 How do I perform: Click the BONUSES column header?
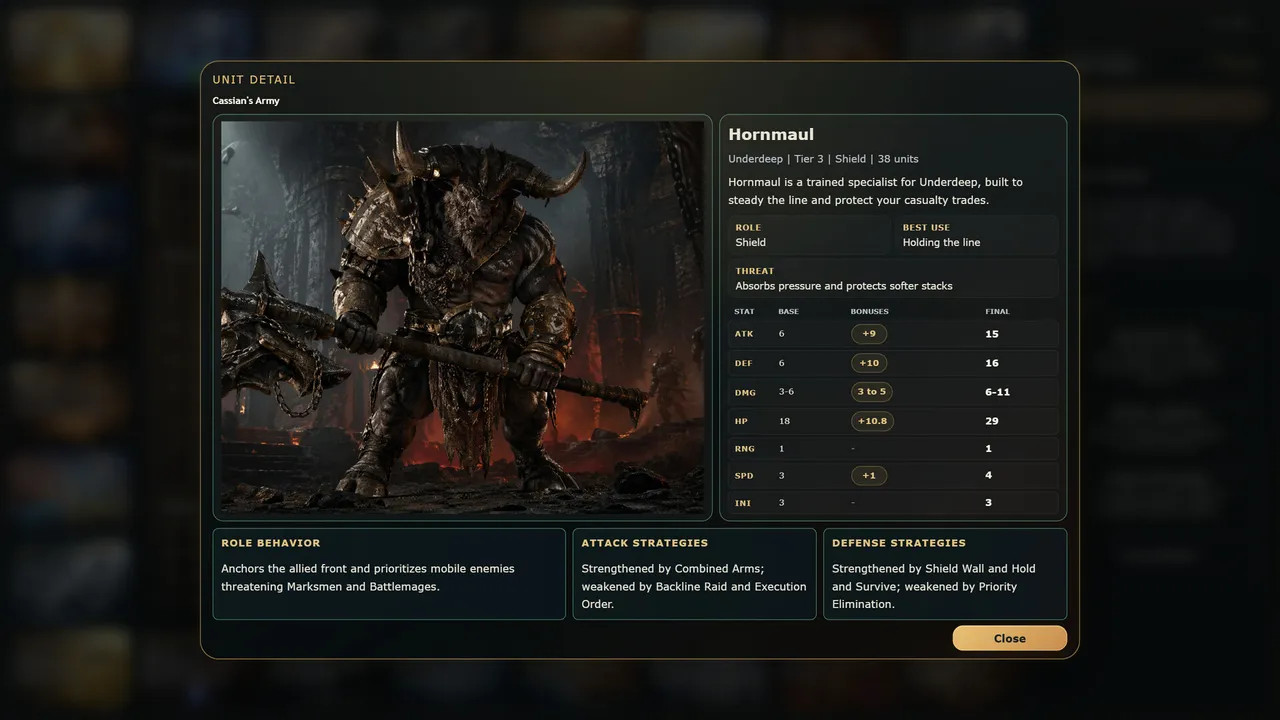pos(869,312)
